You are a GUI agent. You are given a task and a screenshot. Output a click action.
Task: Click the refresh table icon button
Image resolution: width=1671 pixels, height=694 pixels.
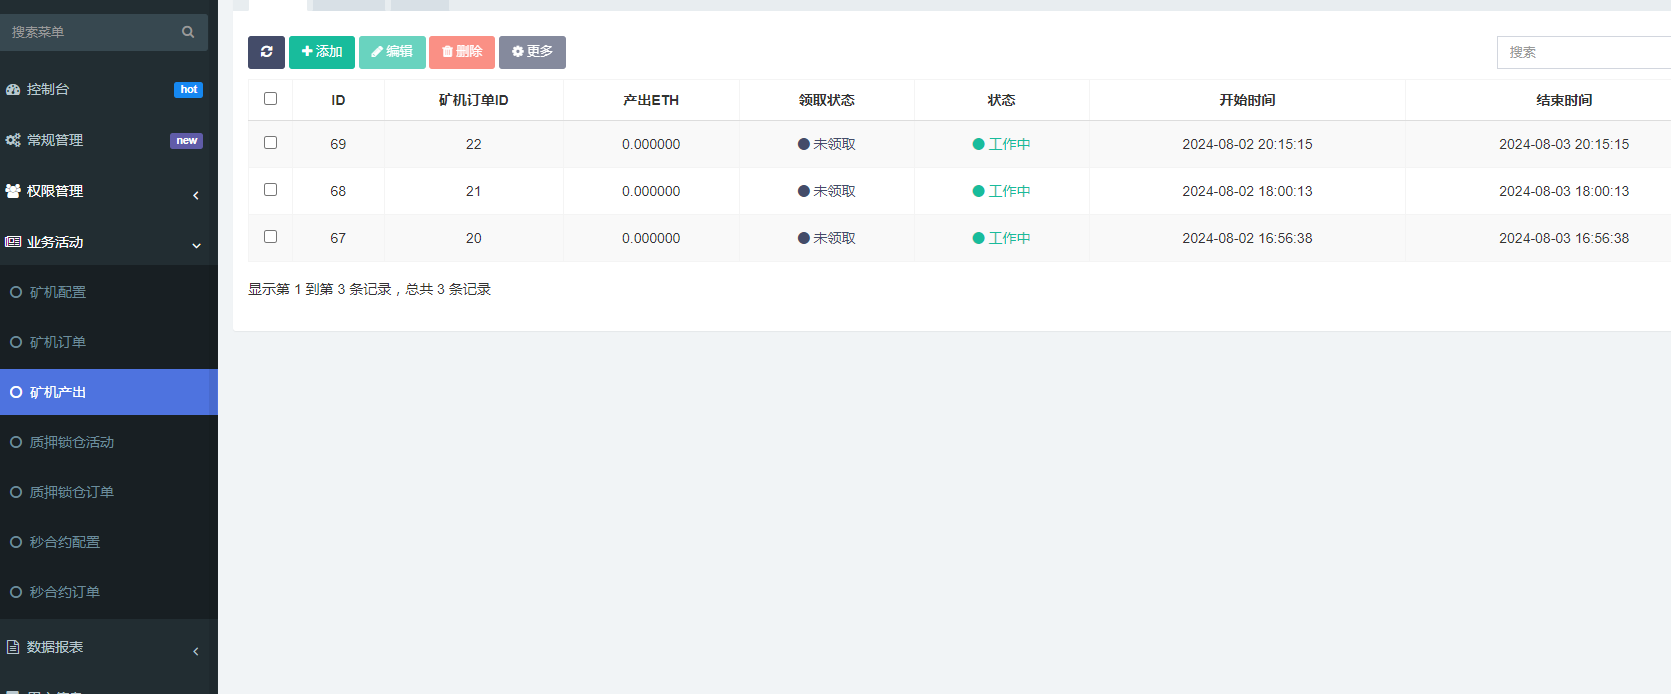(x=266, y=52)
